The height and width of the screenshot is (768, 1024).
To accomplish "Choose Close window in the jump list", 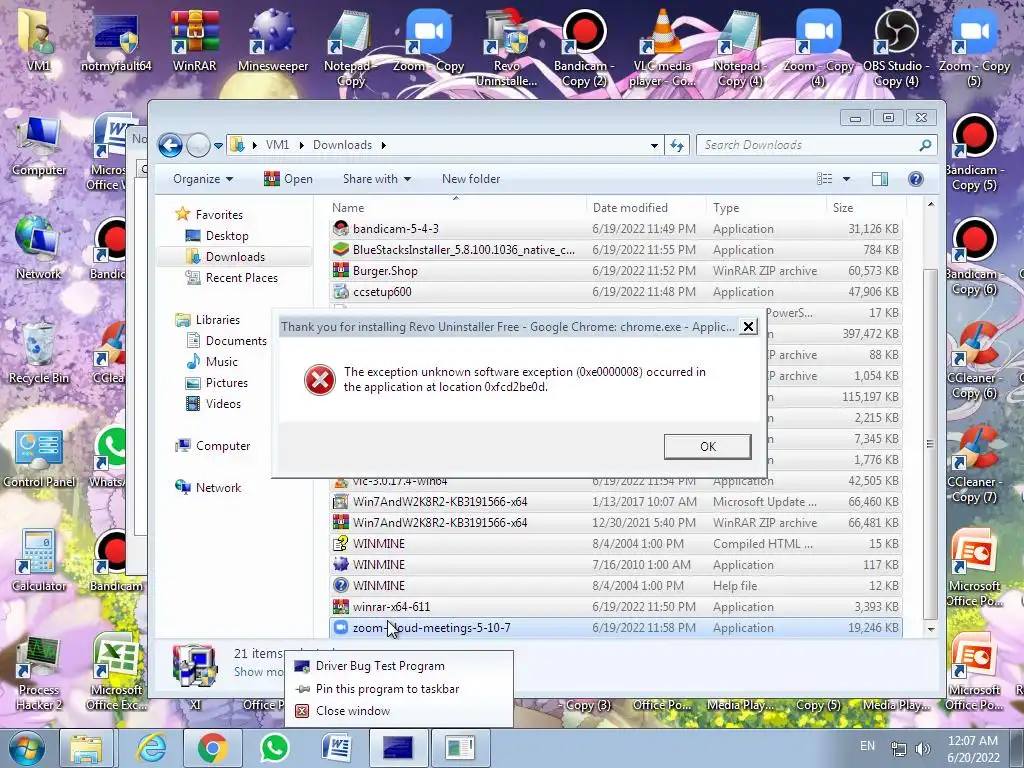I will click(353, 711).
